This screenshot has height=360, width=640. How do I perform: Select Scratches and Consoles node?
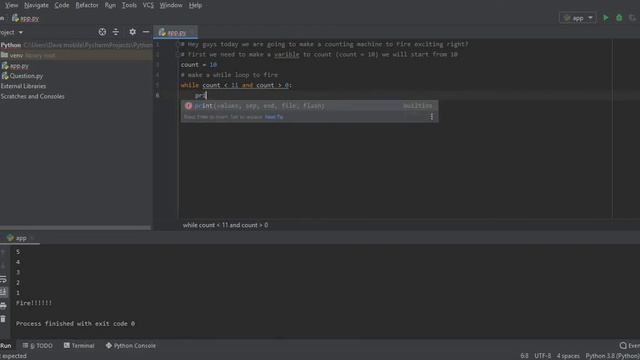click(32, 96)
